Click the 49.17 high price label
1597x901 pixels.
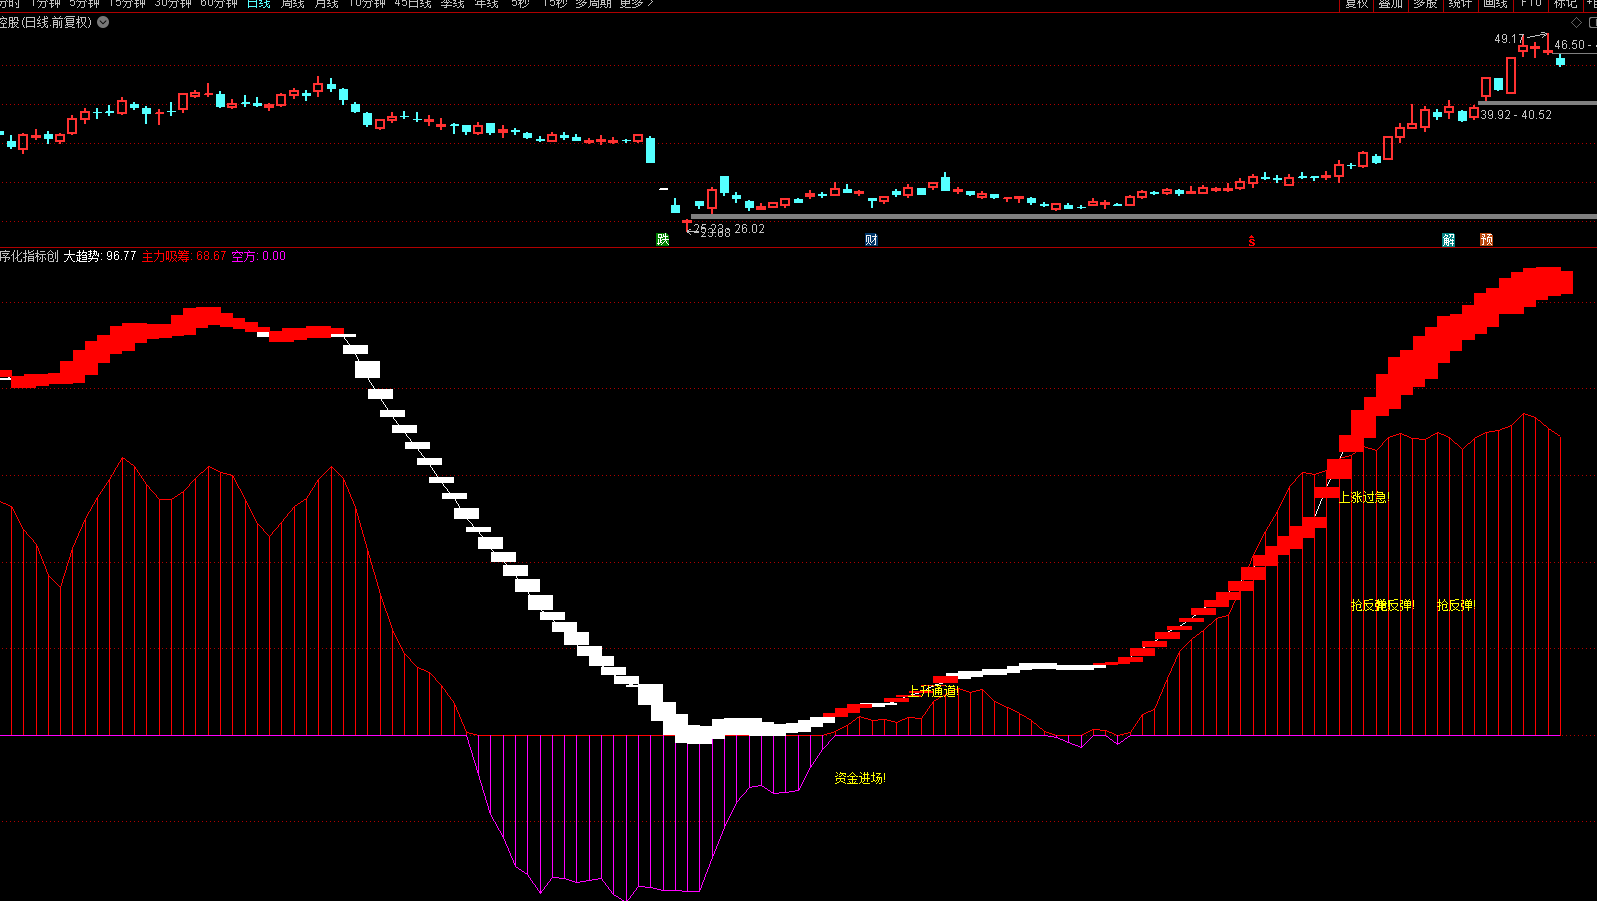(x=1508, y=39)
